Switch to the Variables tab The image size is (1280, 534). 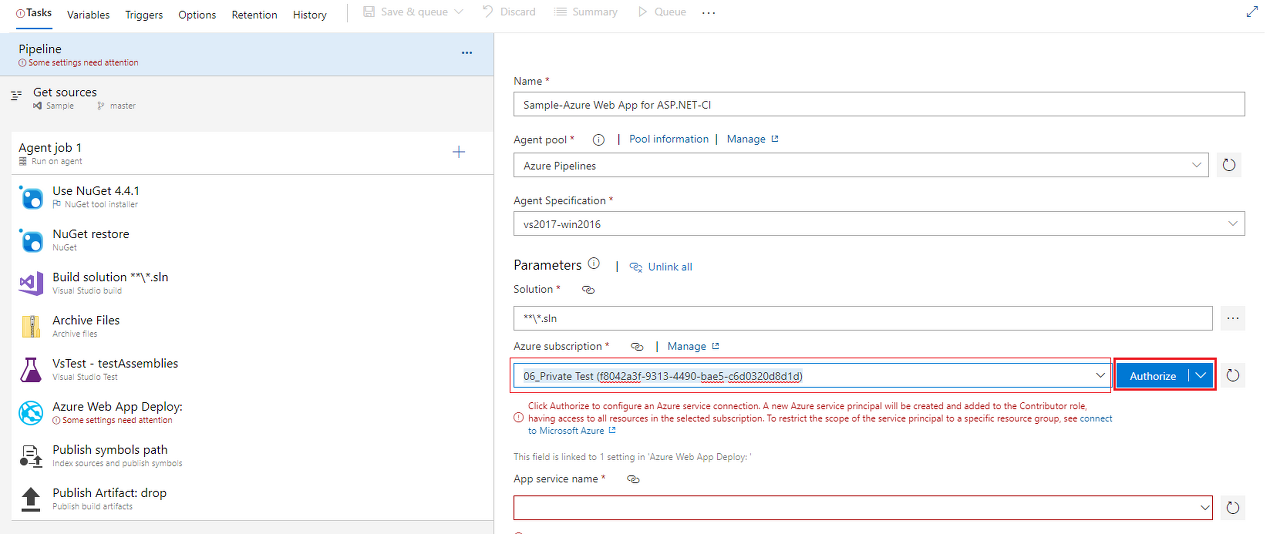coord(89,14)
